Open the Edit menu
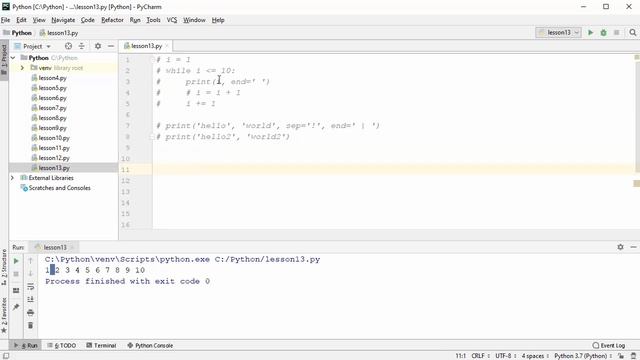Viewport: 640px width, 360px height. 21,20
